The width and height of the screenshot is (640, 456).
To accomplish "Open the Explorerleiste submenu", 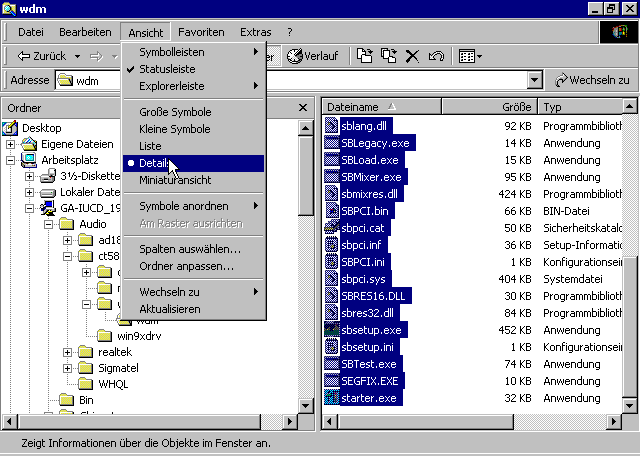I will [193, 86].
